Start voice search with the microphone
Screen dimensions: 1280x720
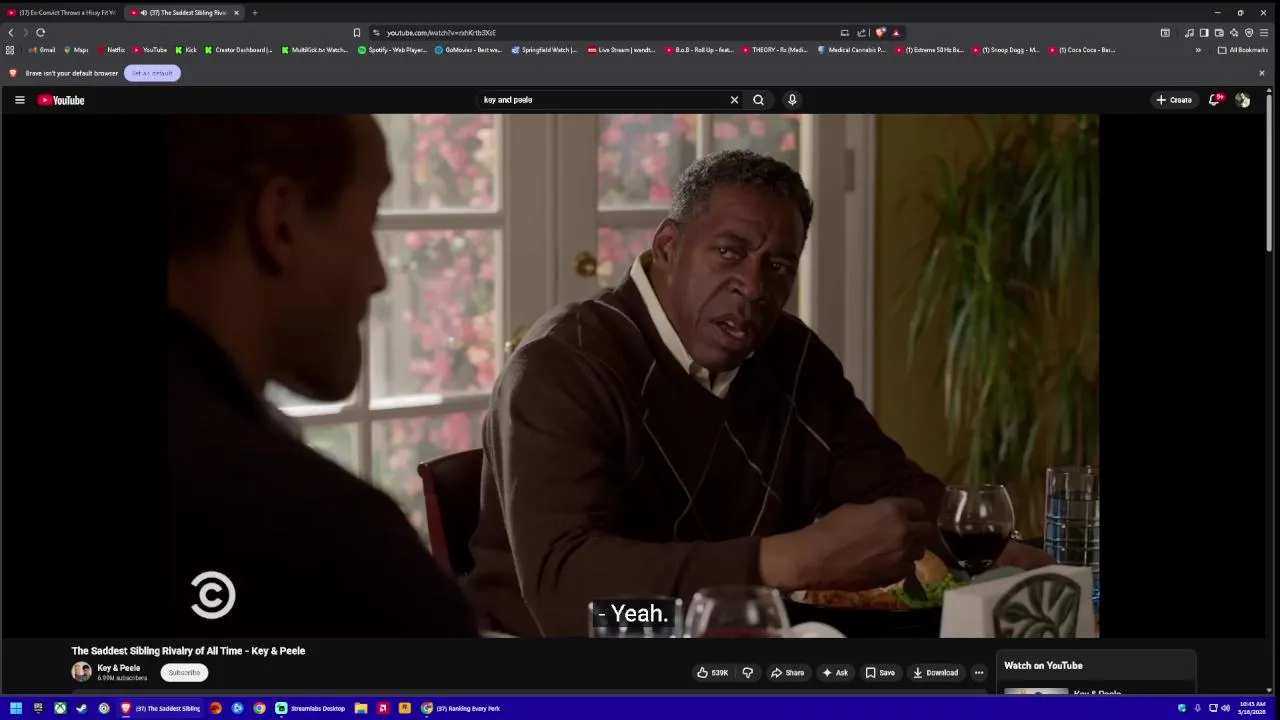[x=792, y=100]
